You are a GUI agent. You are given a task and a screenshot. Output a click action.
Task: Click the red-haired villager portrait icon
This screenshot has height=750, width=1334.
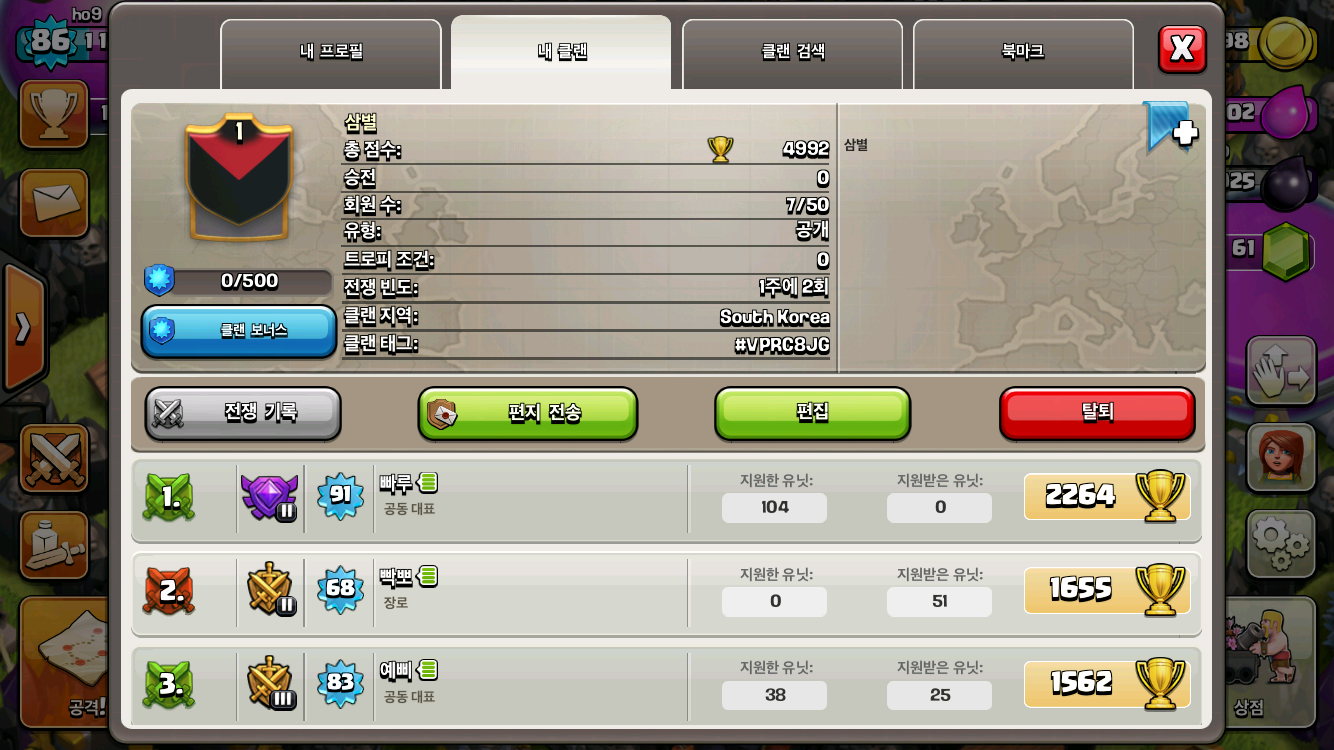(x=1280, y=457)
